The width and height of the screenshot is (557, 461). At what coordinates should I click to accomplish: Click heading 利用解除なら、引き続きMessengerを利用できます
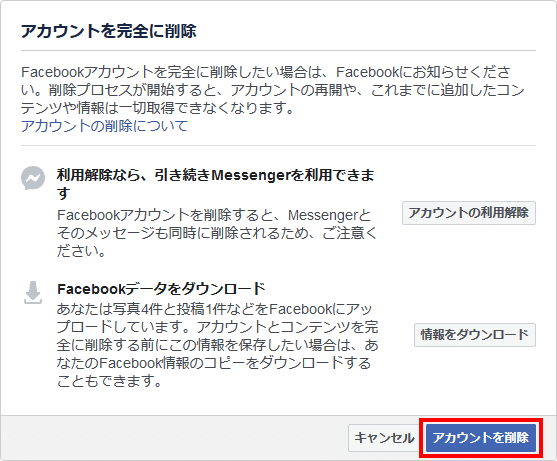[x=216, y=184]
